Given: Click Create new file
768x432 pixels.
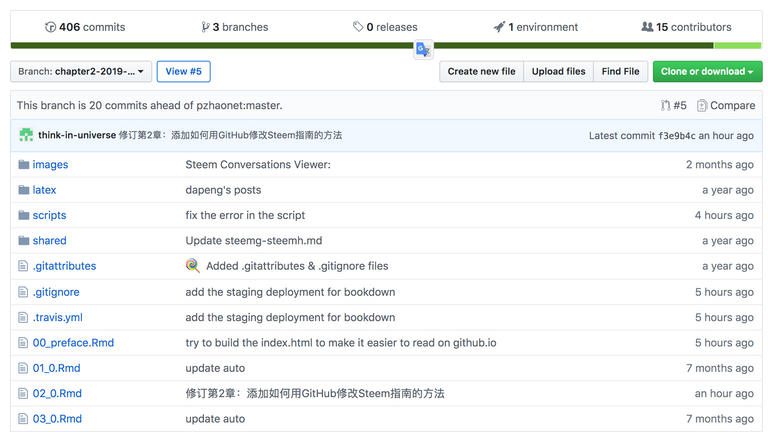Looking at the screenshot, I should [x=481, y=72].
